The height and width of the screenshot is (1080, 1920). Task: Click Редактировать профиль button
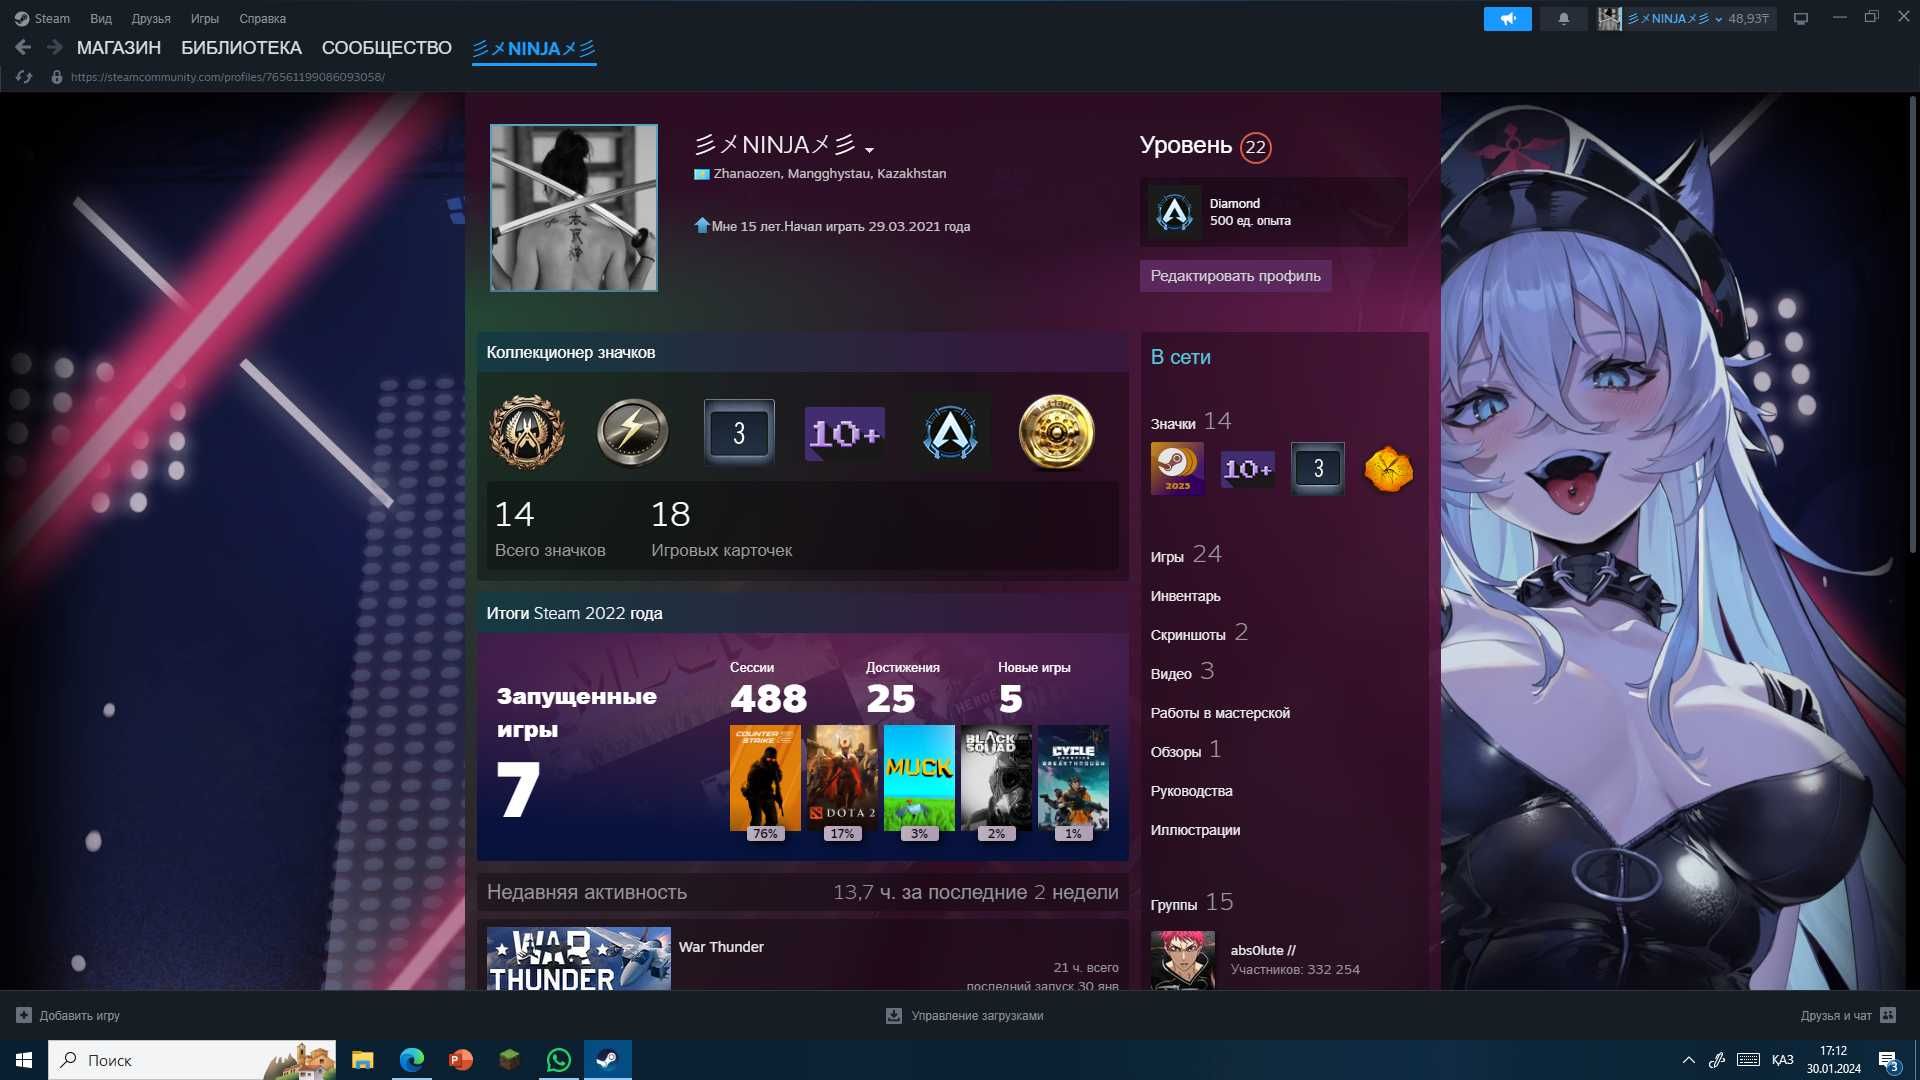tap(1235, 276)
